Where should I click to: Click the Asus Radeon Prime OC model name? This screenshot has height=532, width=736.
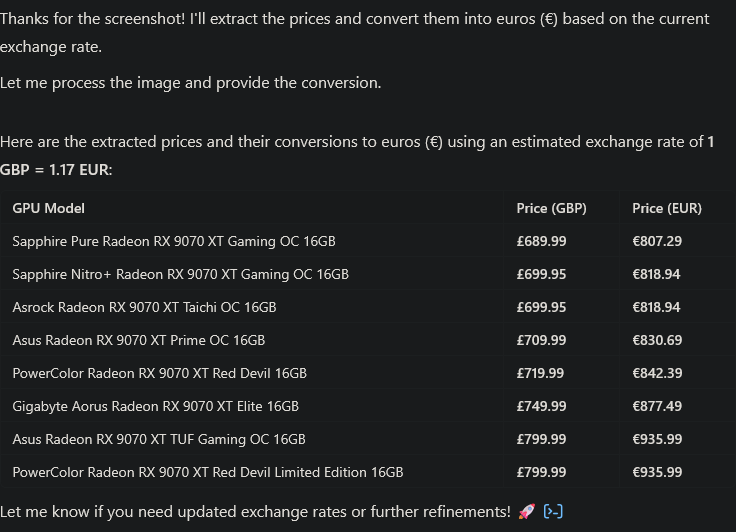139,340
